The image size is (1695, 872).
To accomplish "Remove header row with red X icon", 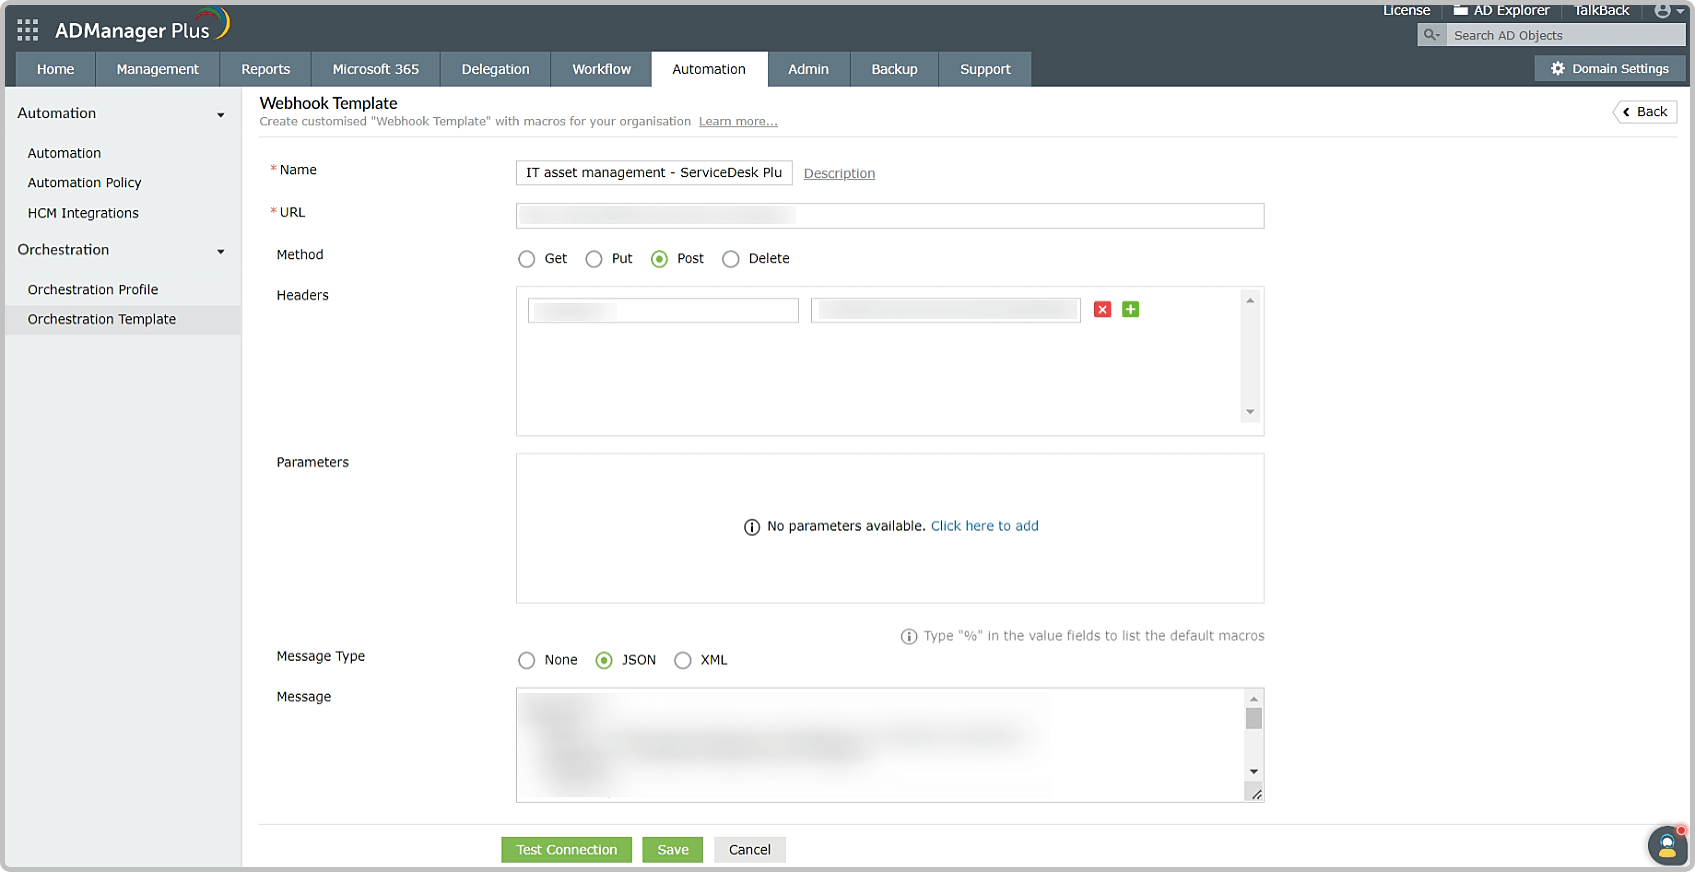I will coord(1102,310).
